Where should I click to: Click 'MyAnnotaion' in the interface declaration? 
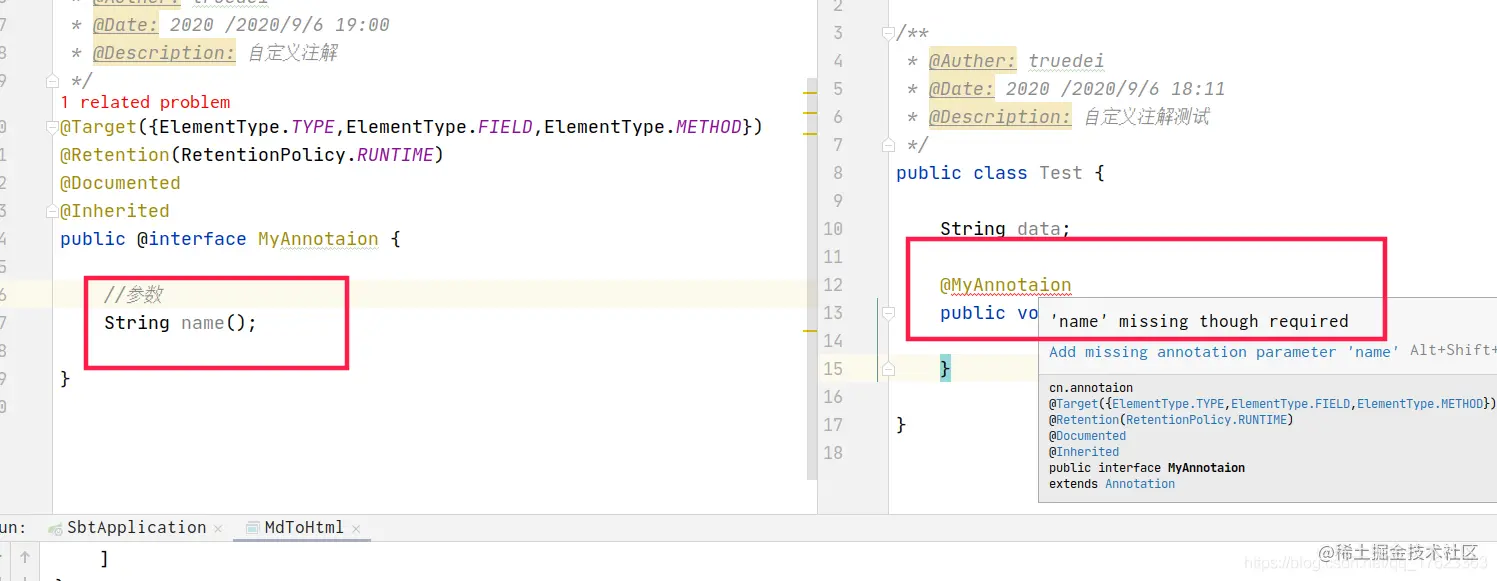tap(318, 239)
